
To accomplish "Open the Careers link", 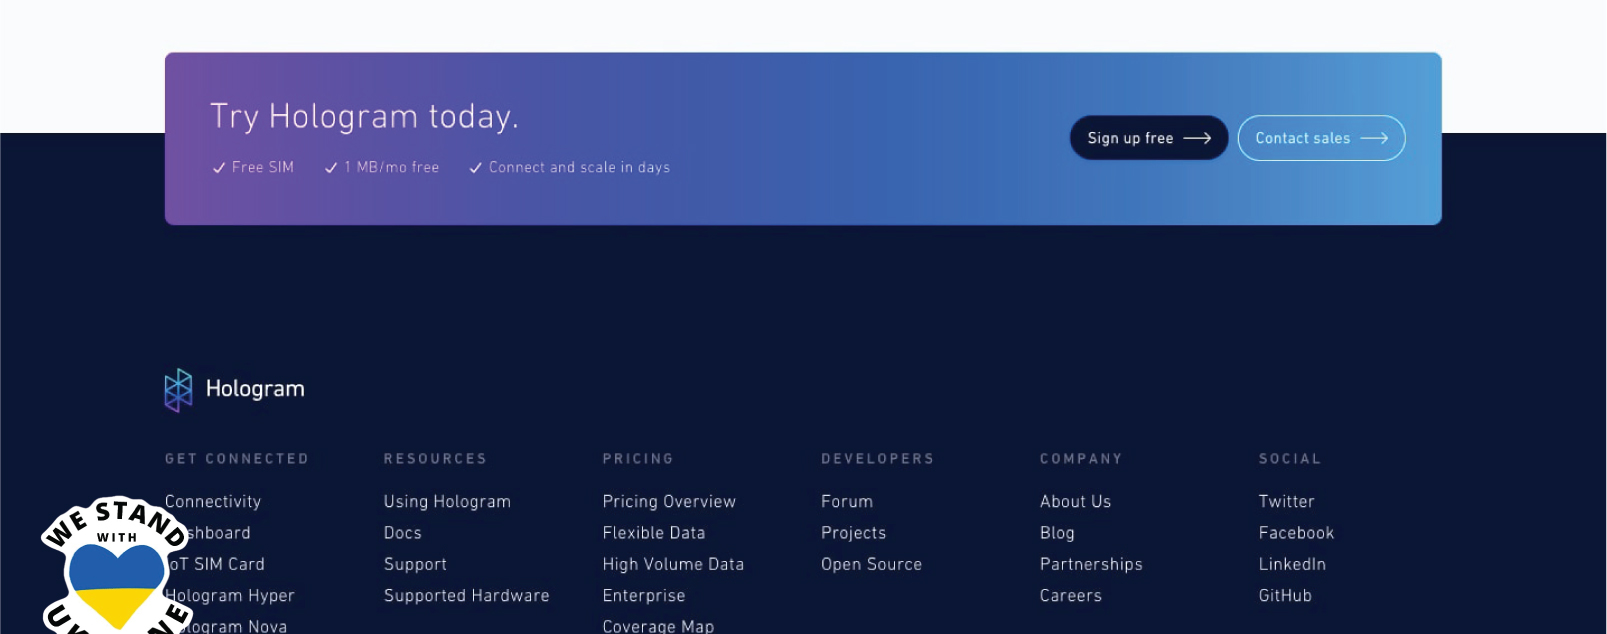I will point(1070,595).
